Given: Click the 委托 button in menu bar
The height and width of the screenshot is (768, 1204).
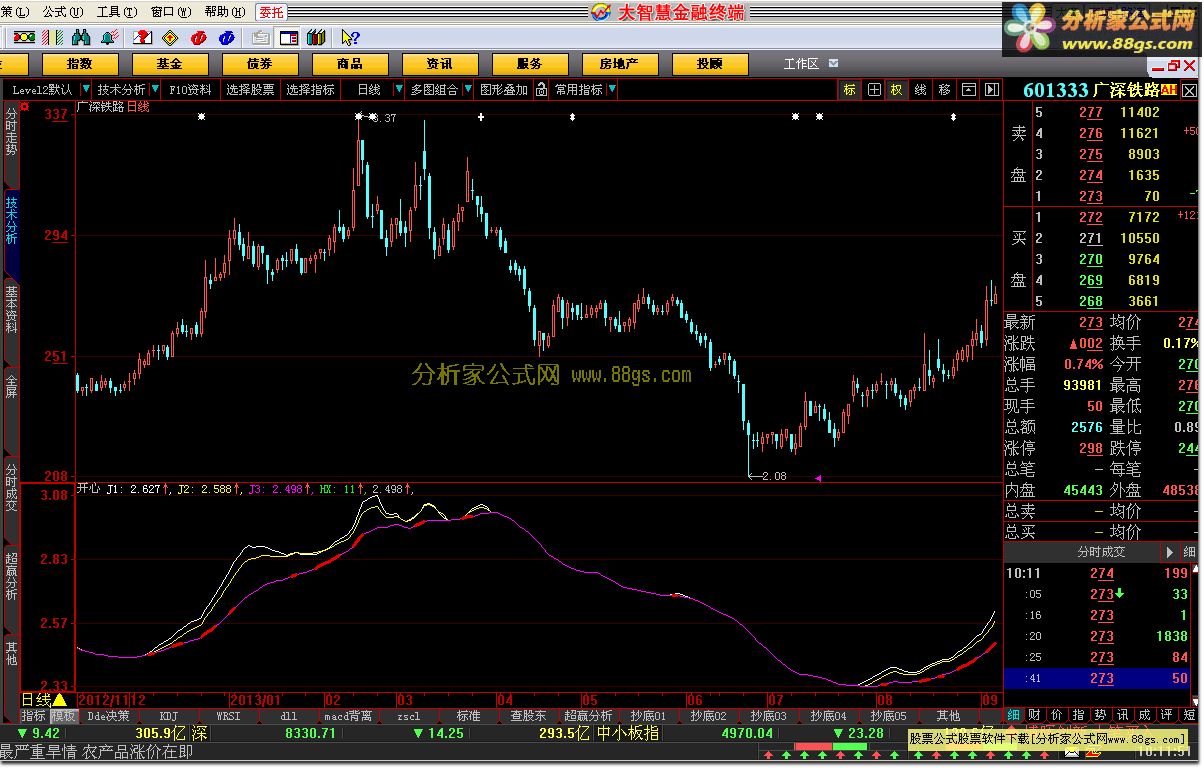Looking at the screenshot, I should [x=271, y=12].
